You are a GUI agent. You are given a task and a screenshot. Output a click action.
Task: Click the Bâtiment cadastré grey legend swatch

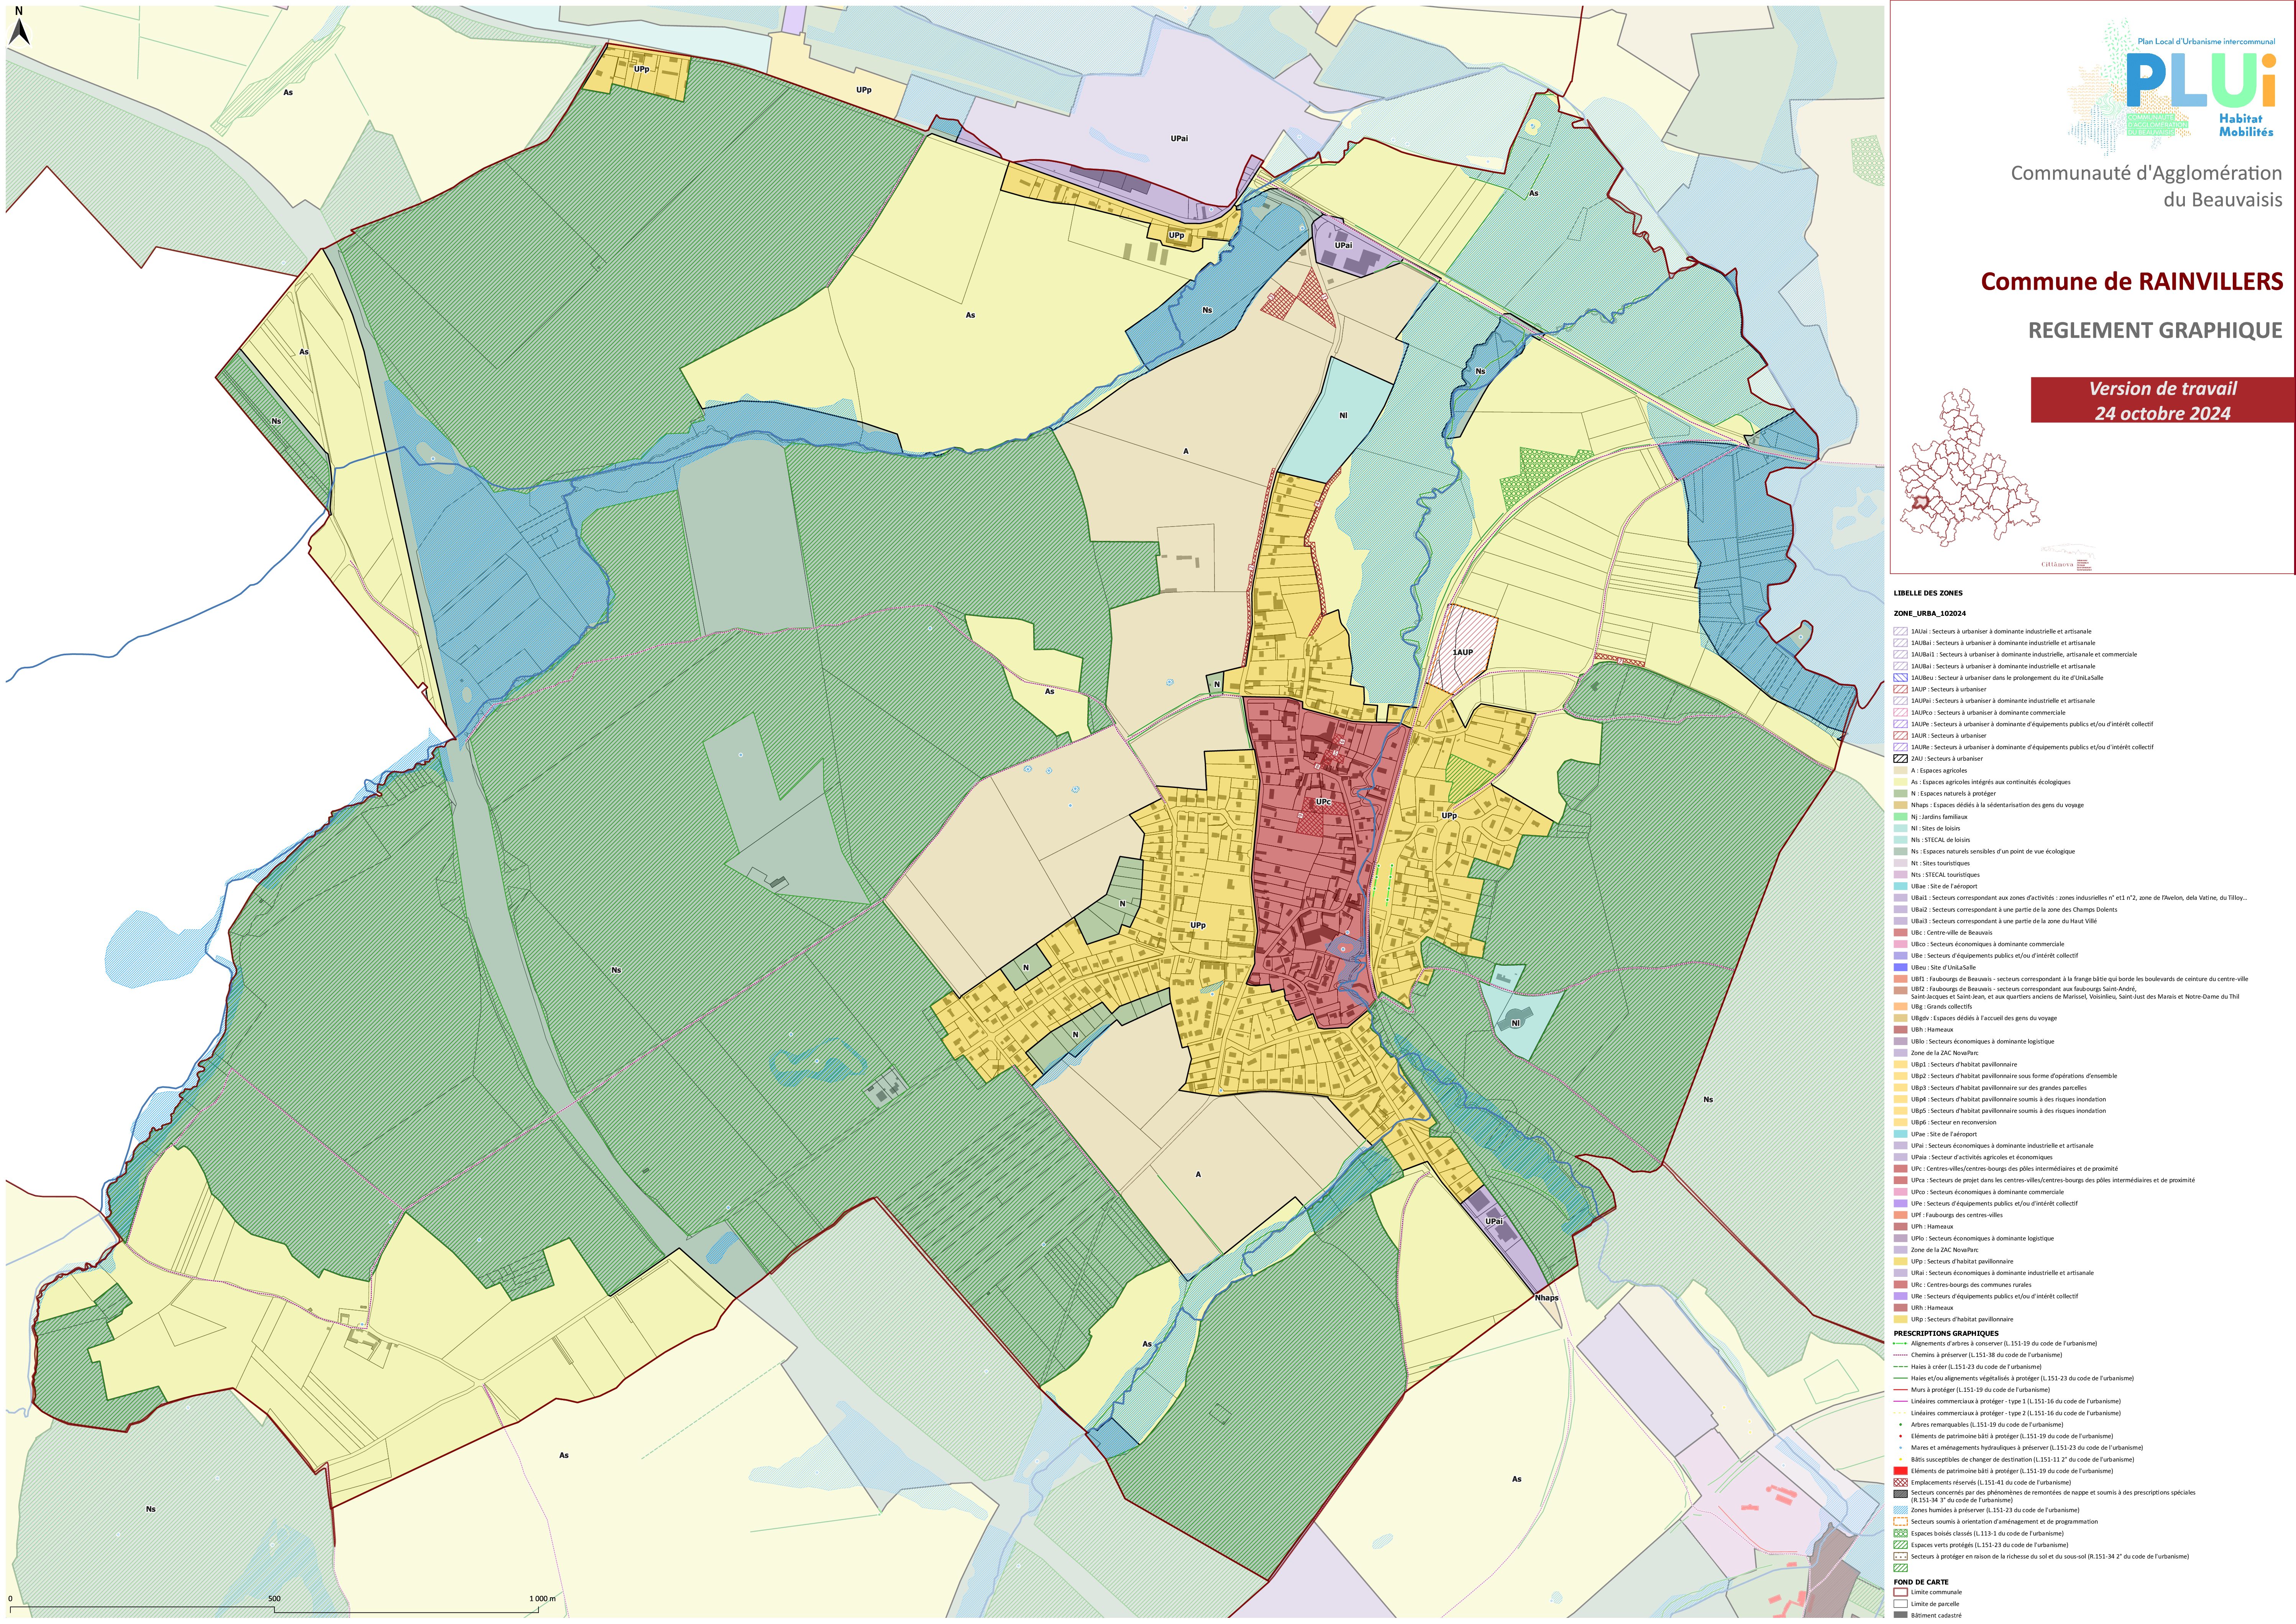(x=1900, y=1615)
